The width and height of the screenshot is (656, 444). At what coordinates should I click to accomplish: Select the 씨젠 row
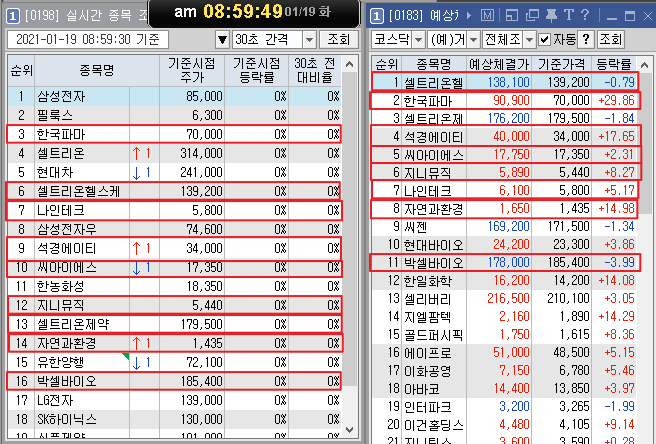[505, 227]
